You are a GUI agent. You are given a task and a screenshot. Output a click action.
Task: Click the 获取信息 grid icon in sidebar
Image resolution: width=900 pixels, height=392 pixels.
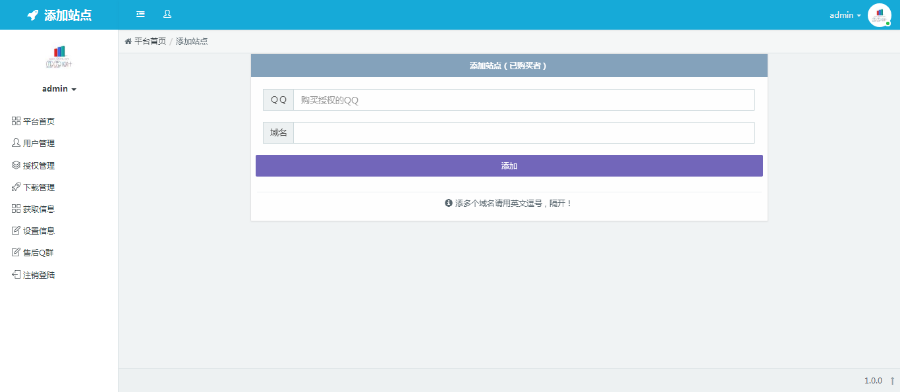click(16, 209)
